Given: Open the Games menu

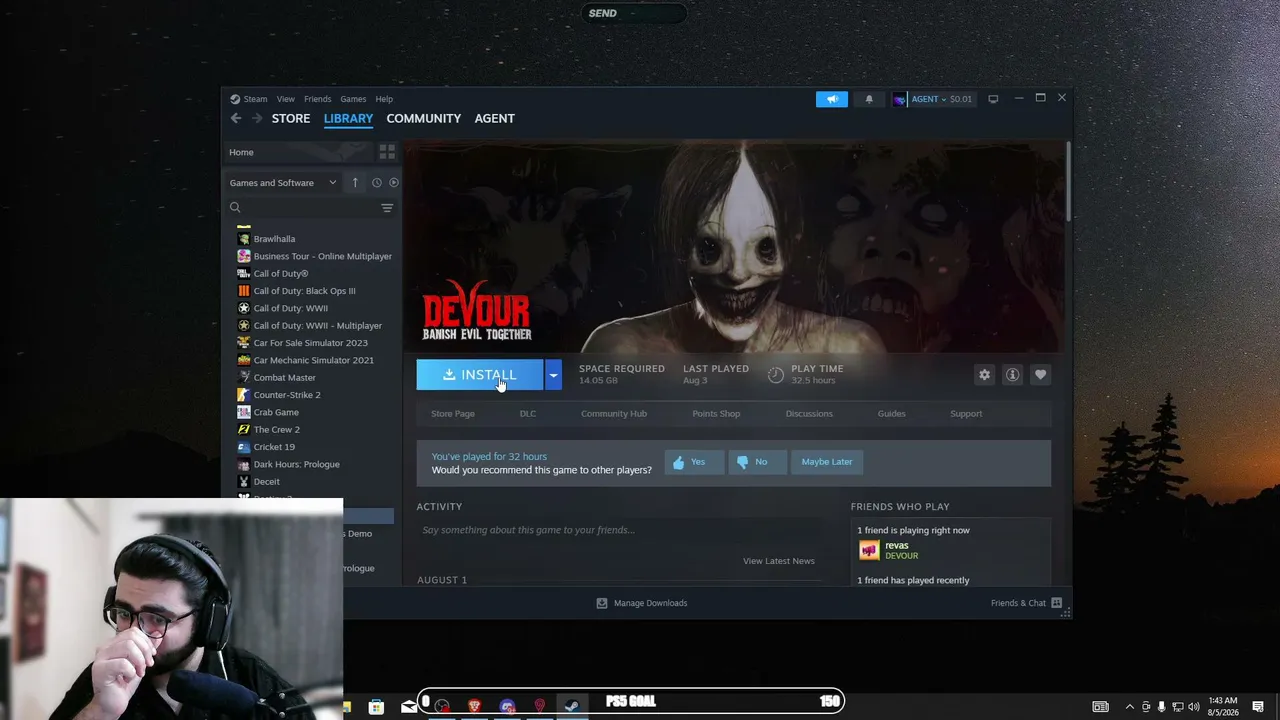Looking at the screenshot, I should click(x=353, y=99).
